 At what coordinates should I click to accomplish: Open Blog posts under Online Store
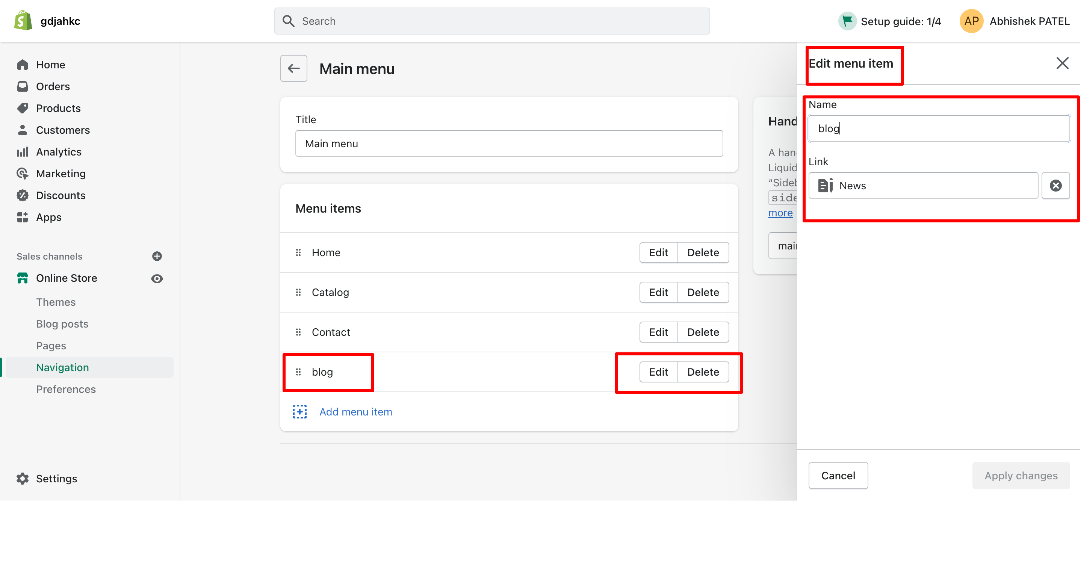coord(62,324)
